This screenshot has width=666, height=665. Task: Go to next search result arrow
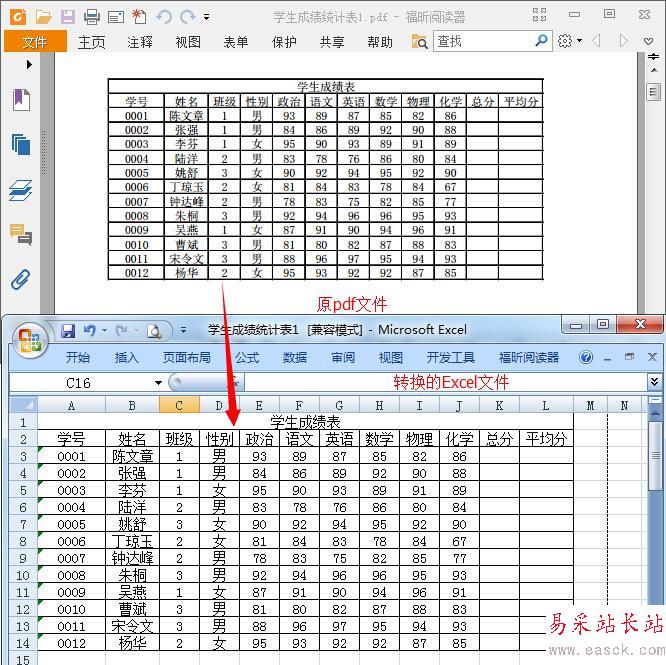tap(623, 41)
